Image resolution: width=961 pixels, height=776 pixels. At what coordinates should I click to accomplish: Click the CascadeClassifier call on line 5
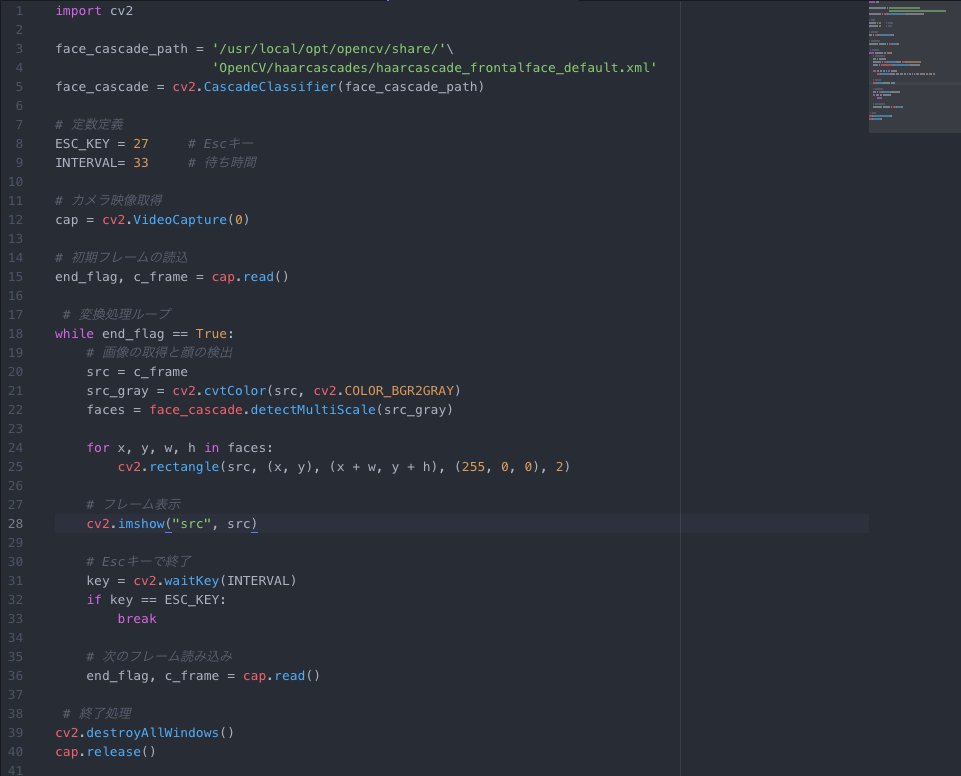pos(270,87)
